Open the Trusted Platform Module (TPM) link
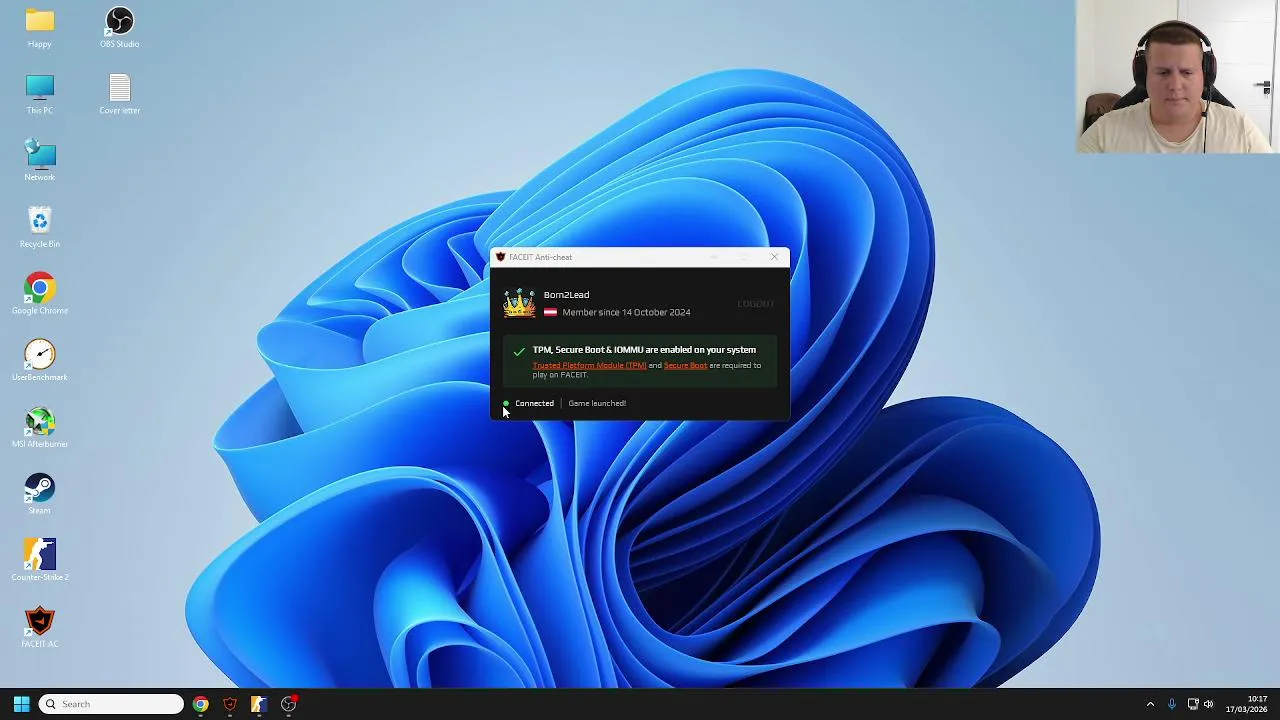The height and width of the screenshot is (720, 1280). (590, 365)
